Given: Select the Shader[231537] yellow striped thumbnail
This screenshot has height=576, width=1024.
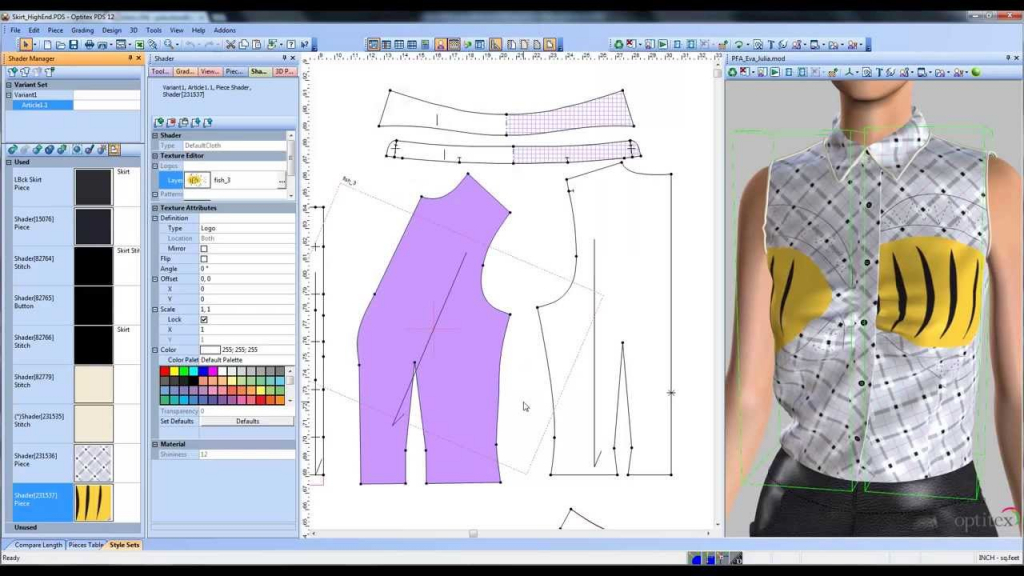Looking at the screenshot, I should (x=93, y=502).
